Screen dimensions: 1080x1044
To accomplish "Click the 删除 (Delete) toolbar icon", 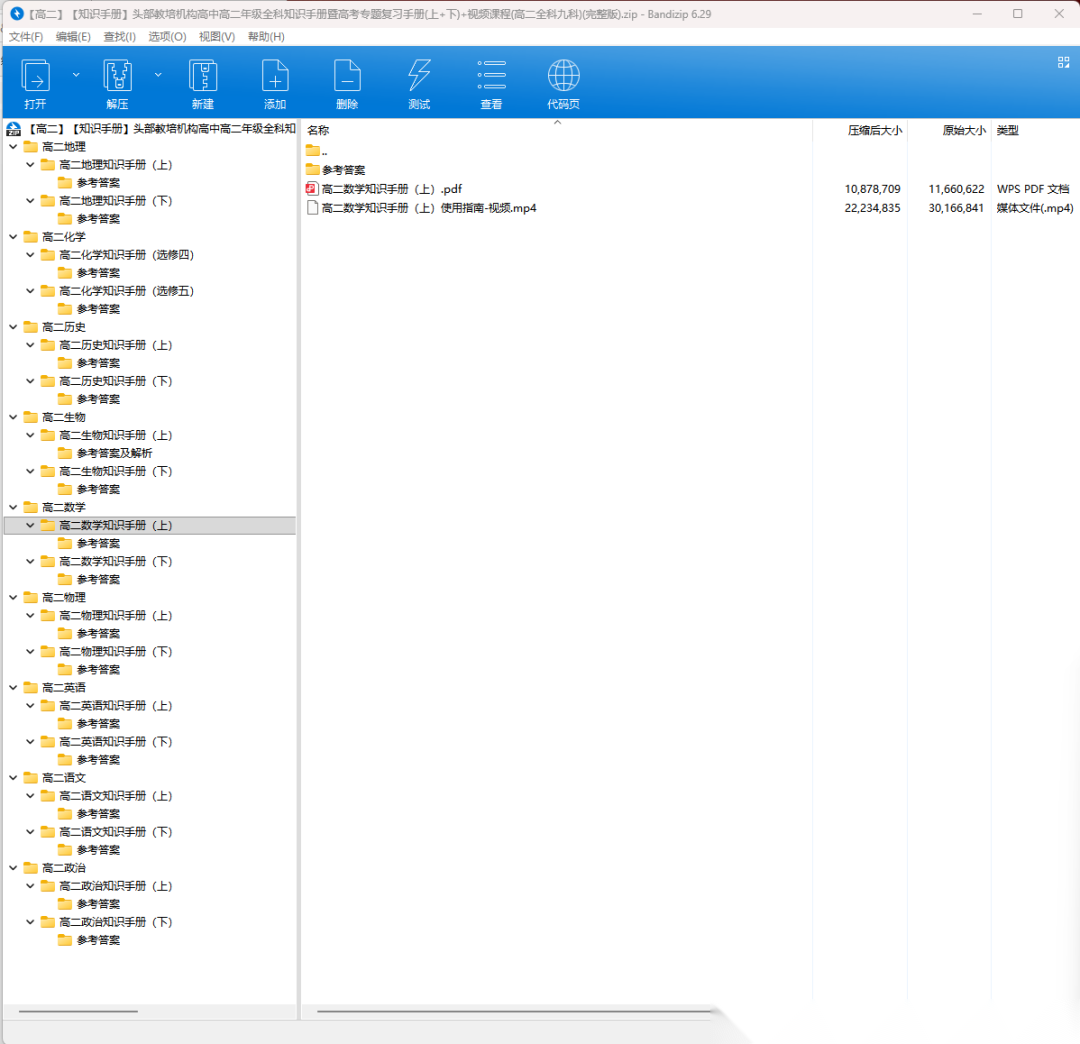I will tap(347, 78).
